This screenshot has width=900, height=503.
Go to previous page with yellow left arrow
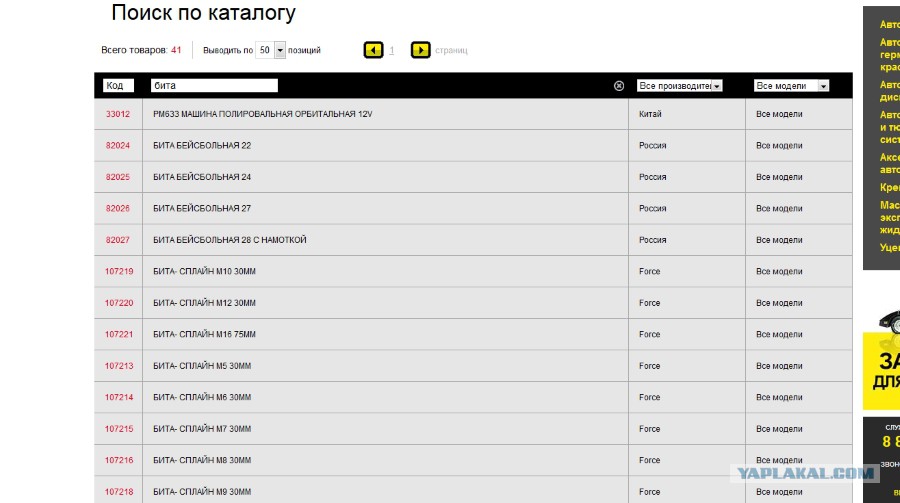(373, 50)
